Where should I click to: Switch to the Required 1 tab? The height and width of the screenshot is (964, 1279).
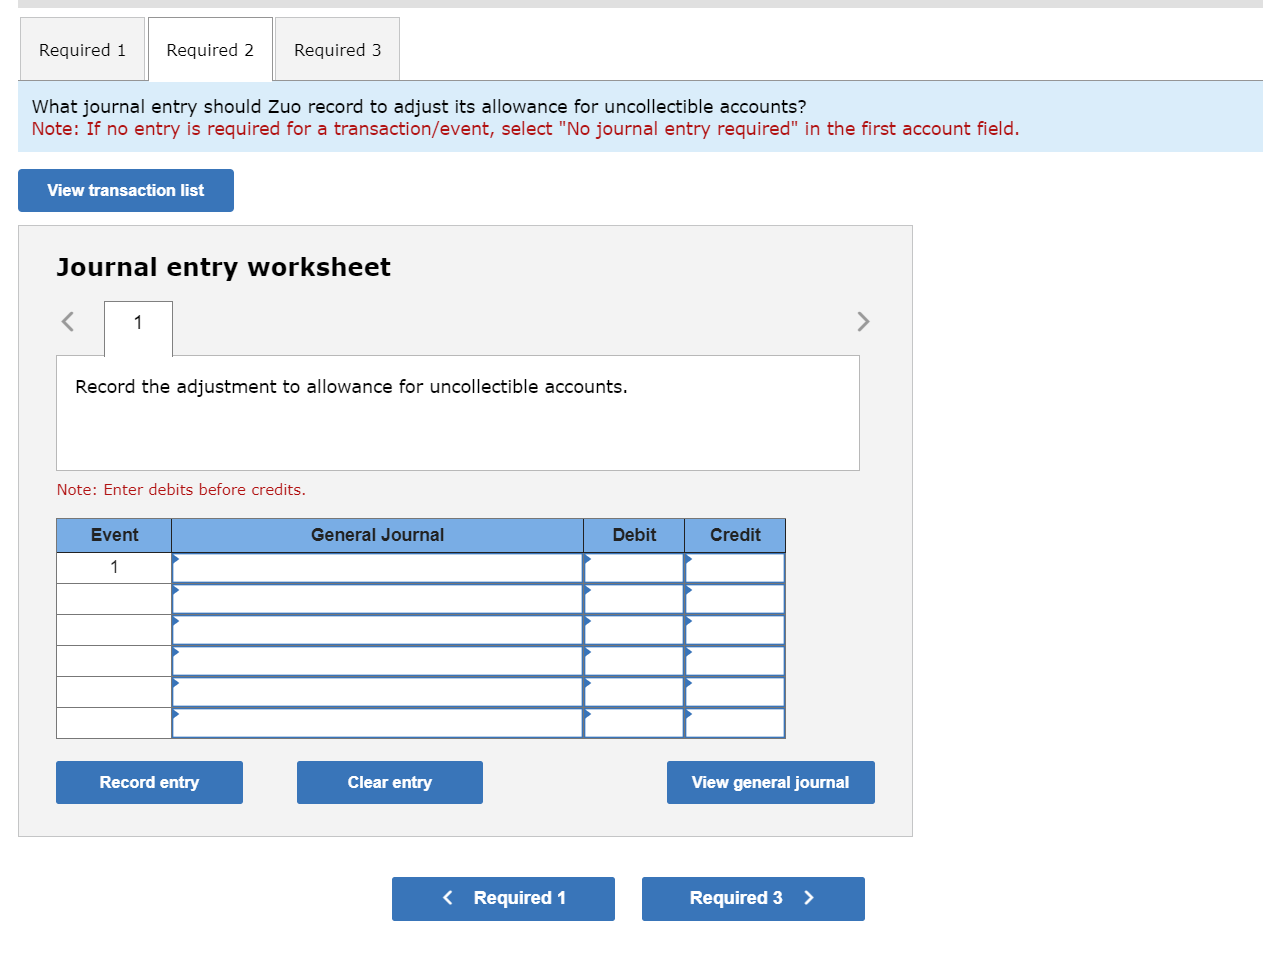click(x=82, y=49)
